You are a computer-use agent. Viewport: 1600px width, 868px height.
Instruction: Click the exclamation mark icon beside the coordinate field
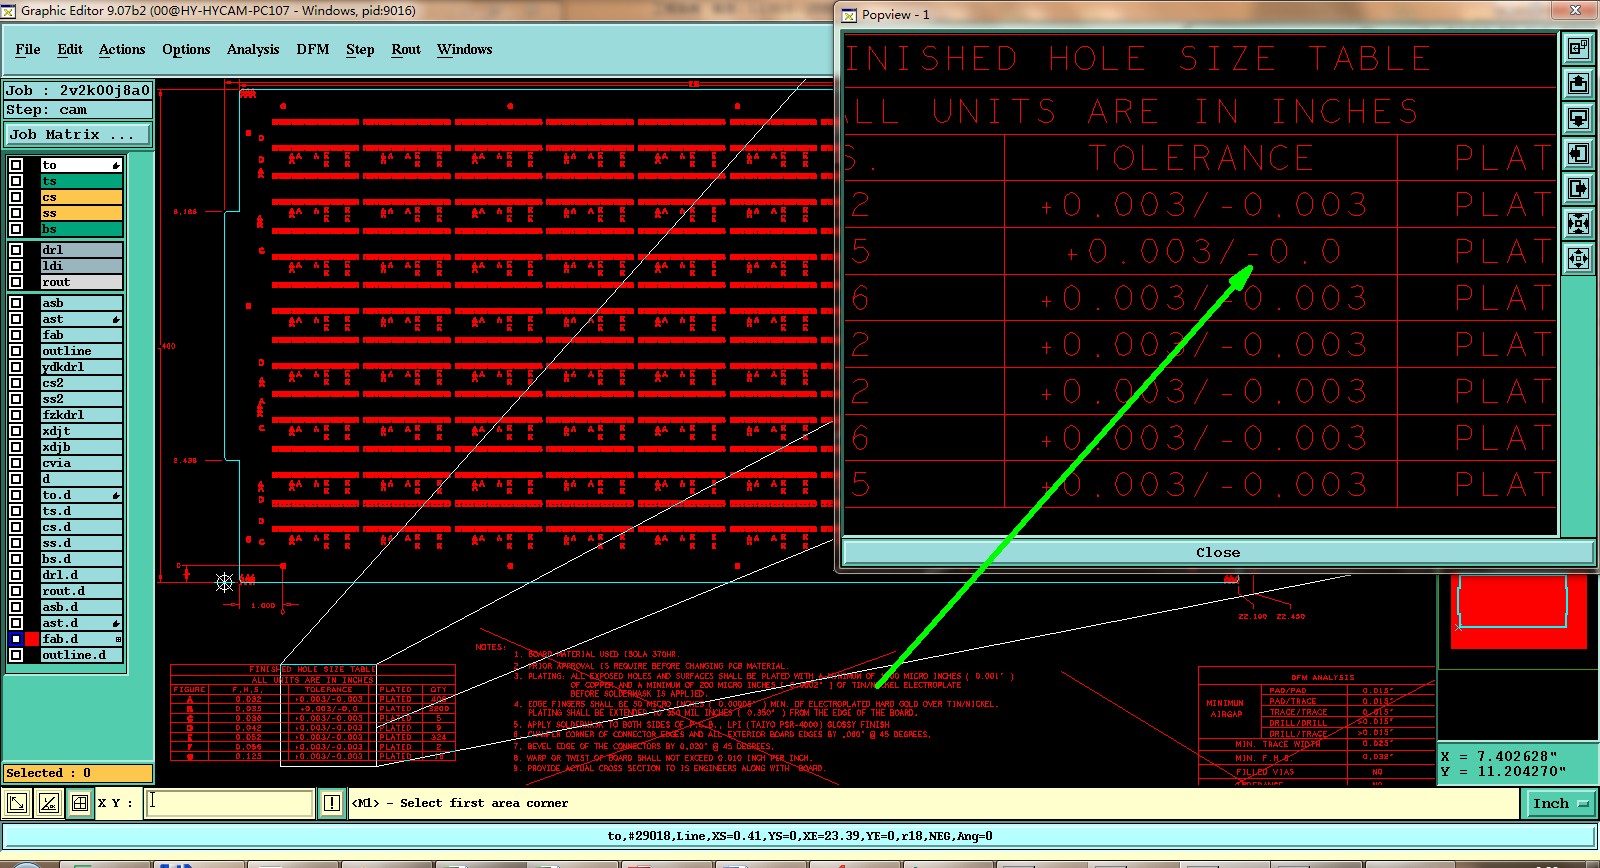tap(332, 802)
